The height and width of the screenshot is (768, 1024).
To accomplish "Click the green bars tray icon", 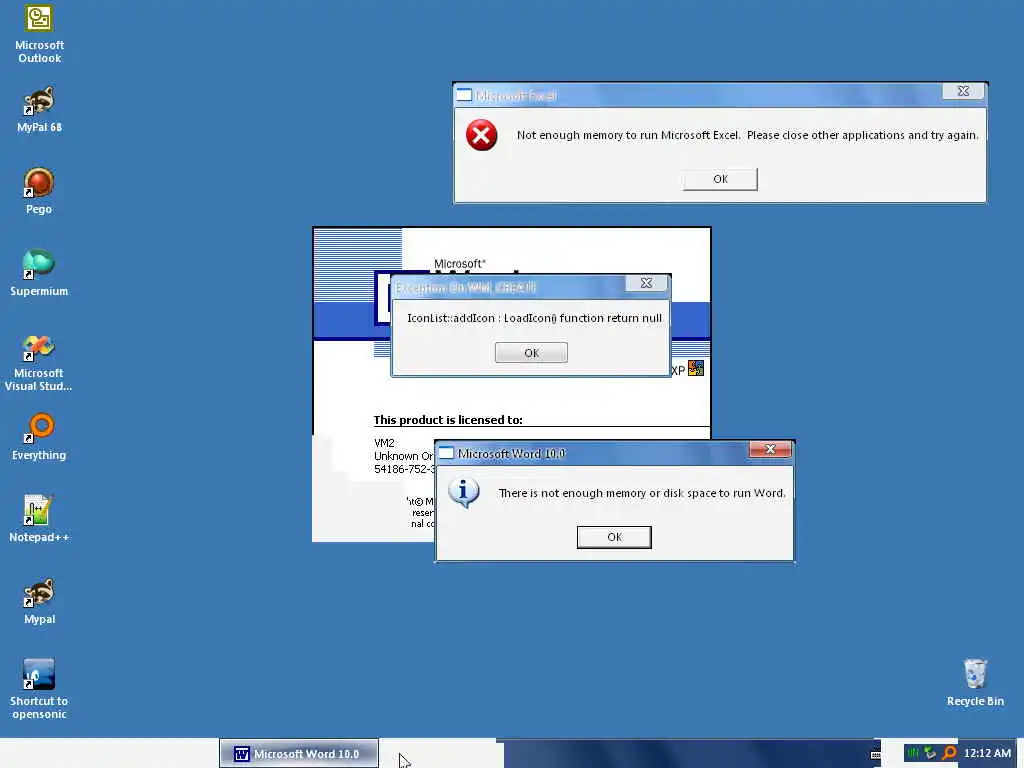I will [913, 753].
